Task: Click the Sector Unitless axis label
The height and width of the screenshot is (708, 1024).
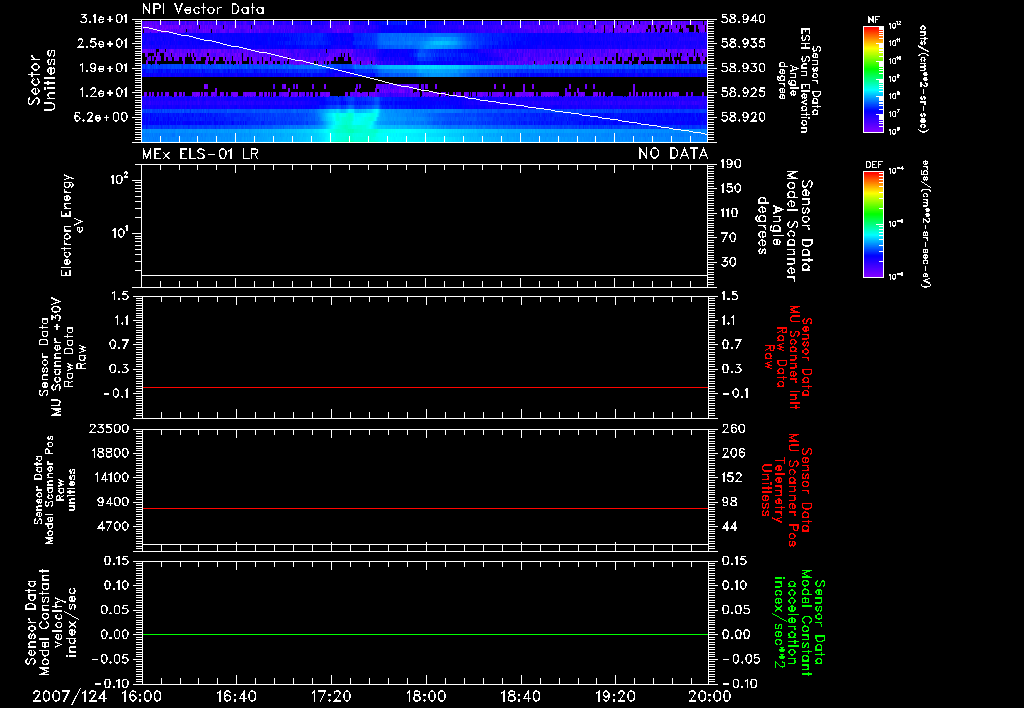Action: click(x=42, y=80)
